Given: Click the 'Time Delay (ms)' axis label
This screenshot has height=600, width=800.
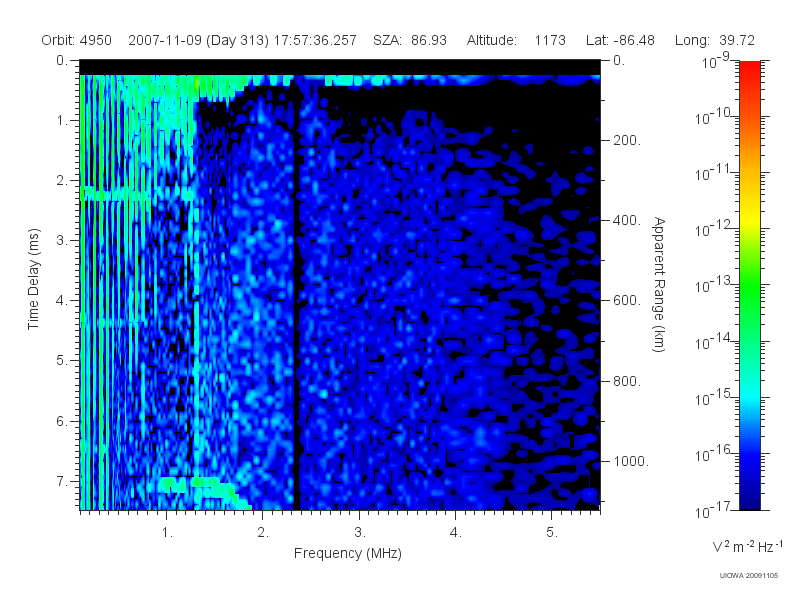Looking at the screenshot, I should (x=33, y=279).
